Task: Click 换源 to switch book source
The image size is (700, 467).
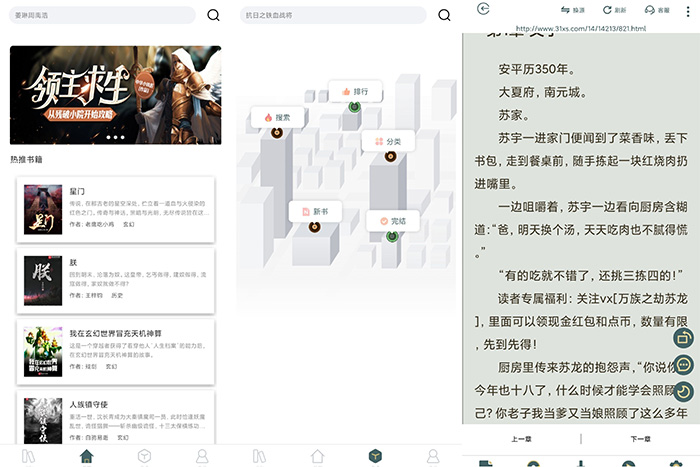Action: coord(573,10)
